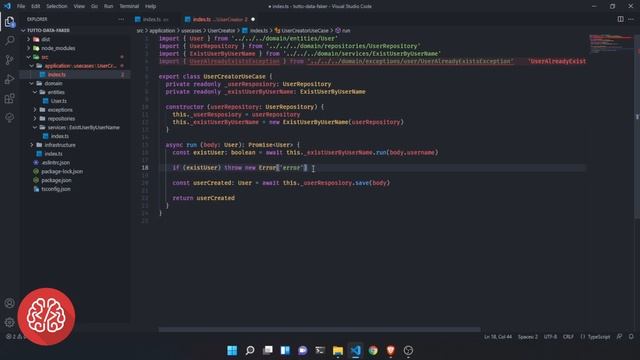This screenshot has width=640, height=360.
Task: Click Ln 18, Col 44 status item
Action: pyautogui.click(x=498, y=337)
